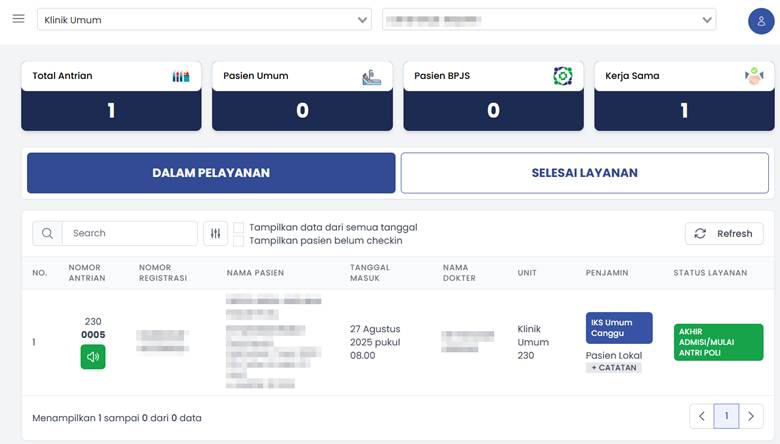
Task: Click the Search input field
Action: [129, 233]
